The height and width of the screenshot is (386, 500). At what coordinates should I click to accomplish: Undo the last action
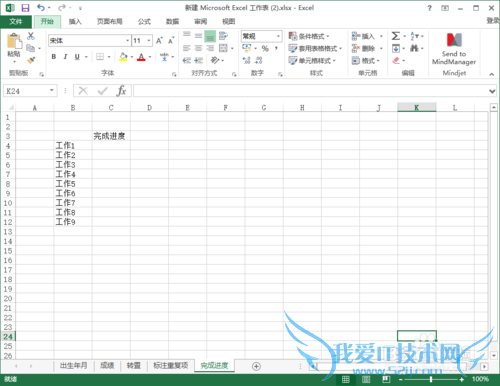(41, 8)
